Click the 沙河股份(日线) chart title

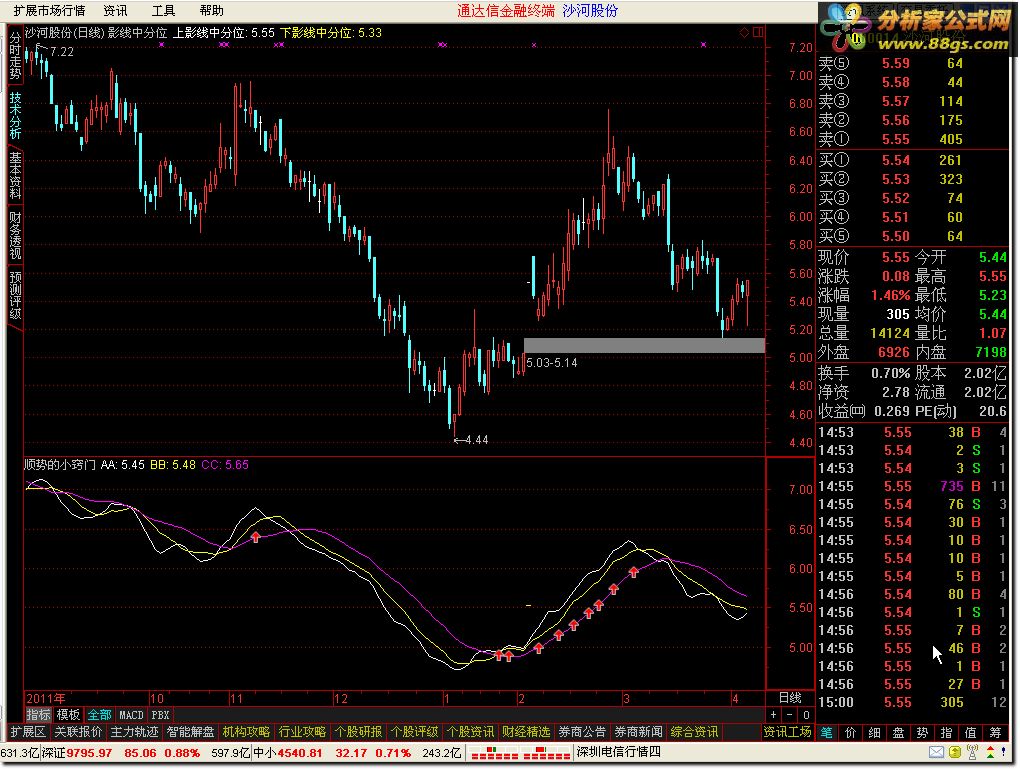point(63,33)
